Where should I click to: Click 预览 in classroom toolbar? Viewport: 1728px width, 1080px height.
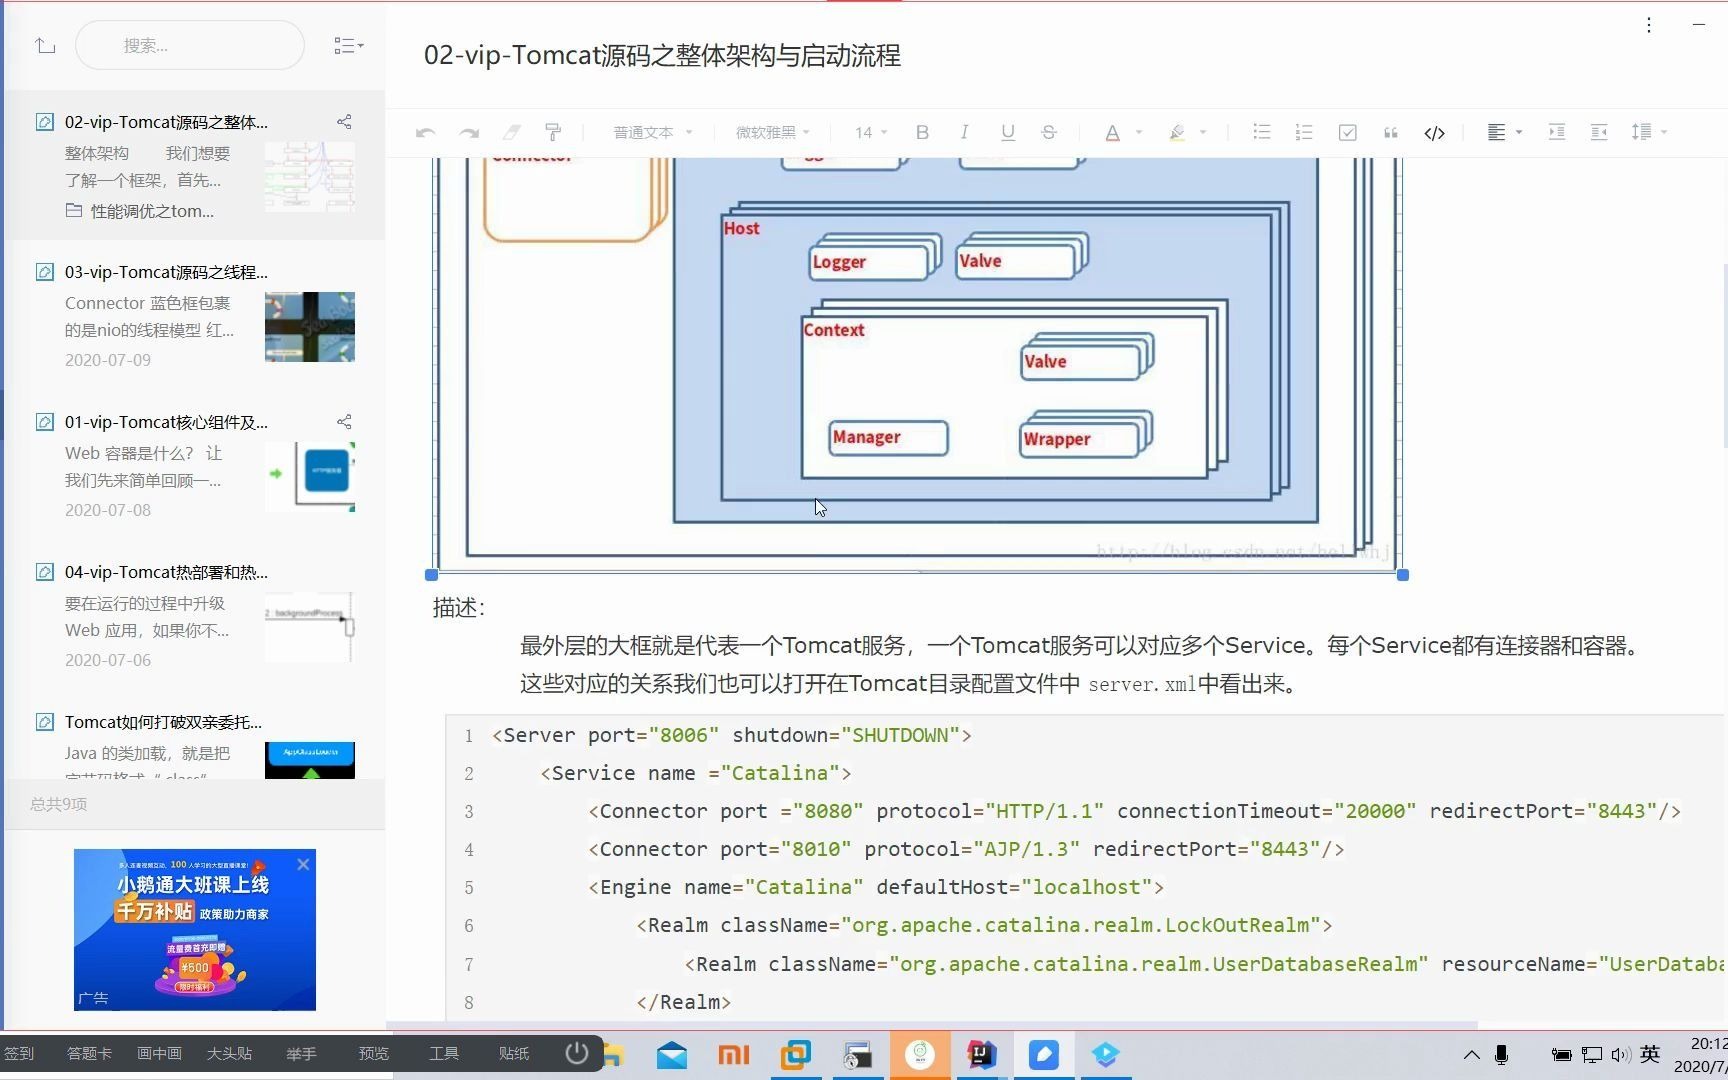(373, 1053)
